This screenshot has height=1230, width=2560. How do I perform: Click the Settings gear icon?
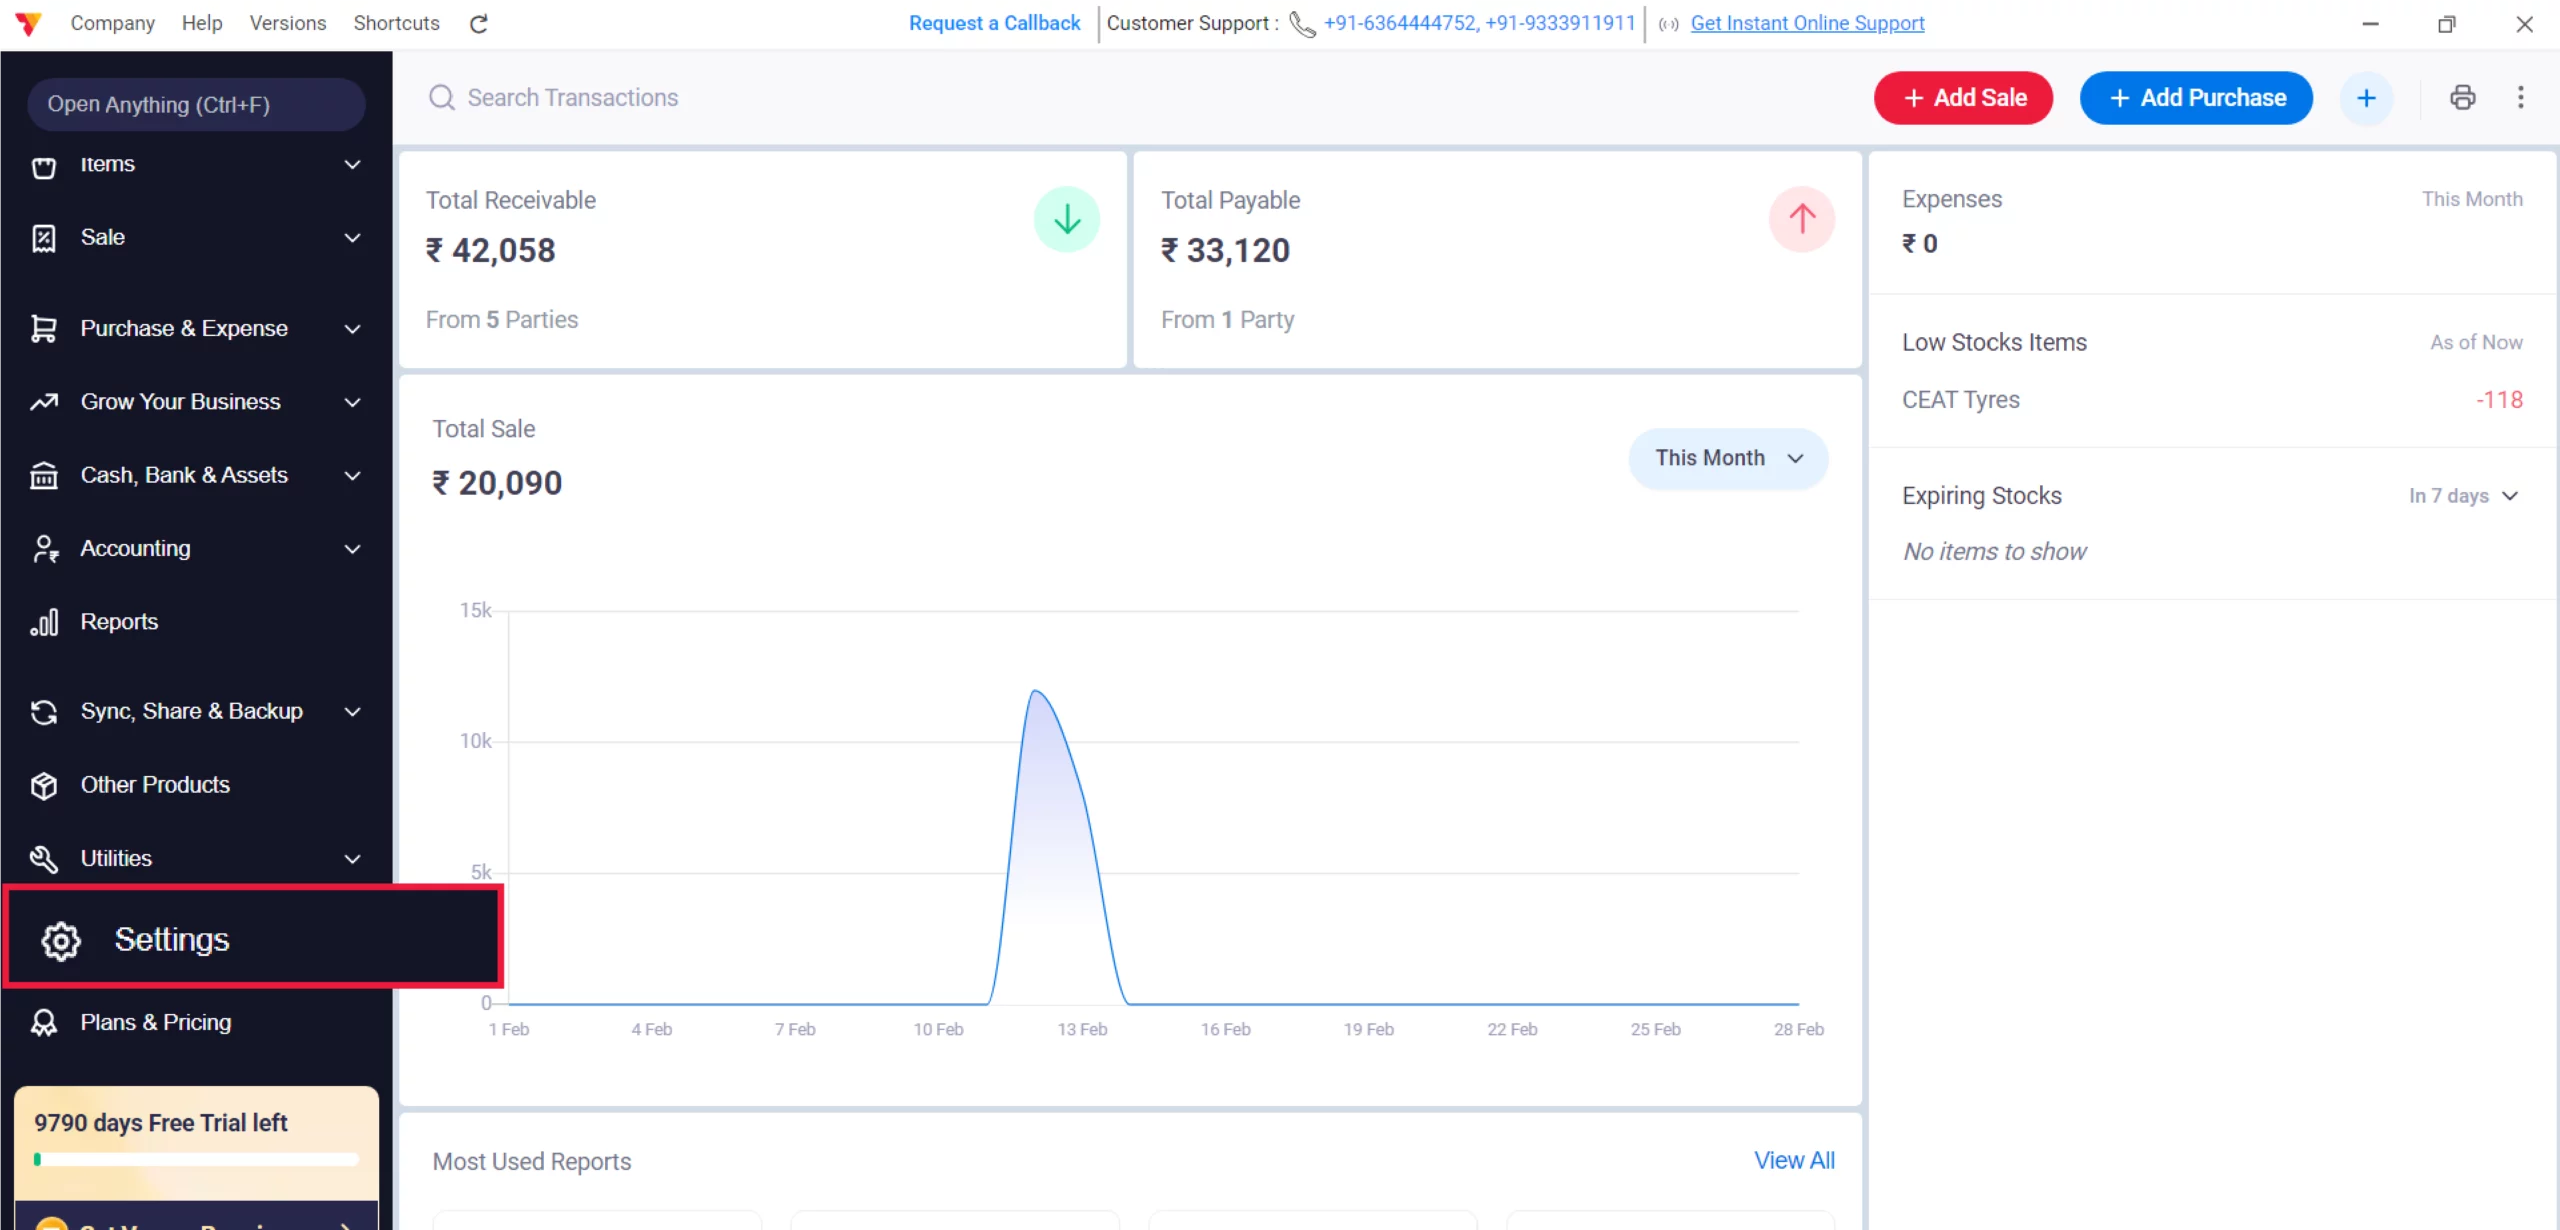(x=61, y=940)
